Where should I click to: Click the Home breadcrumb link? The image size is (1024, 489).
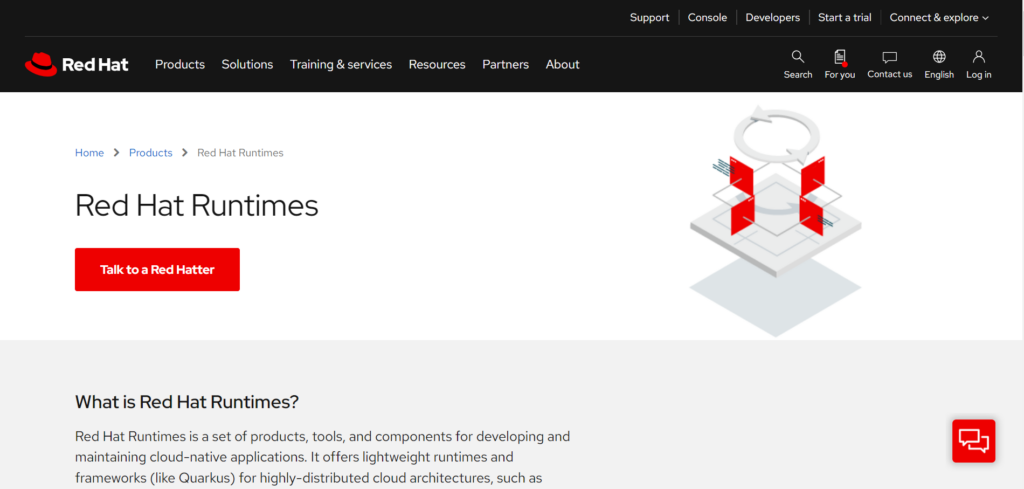tap(89, 153)
